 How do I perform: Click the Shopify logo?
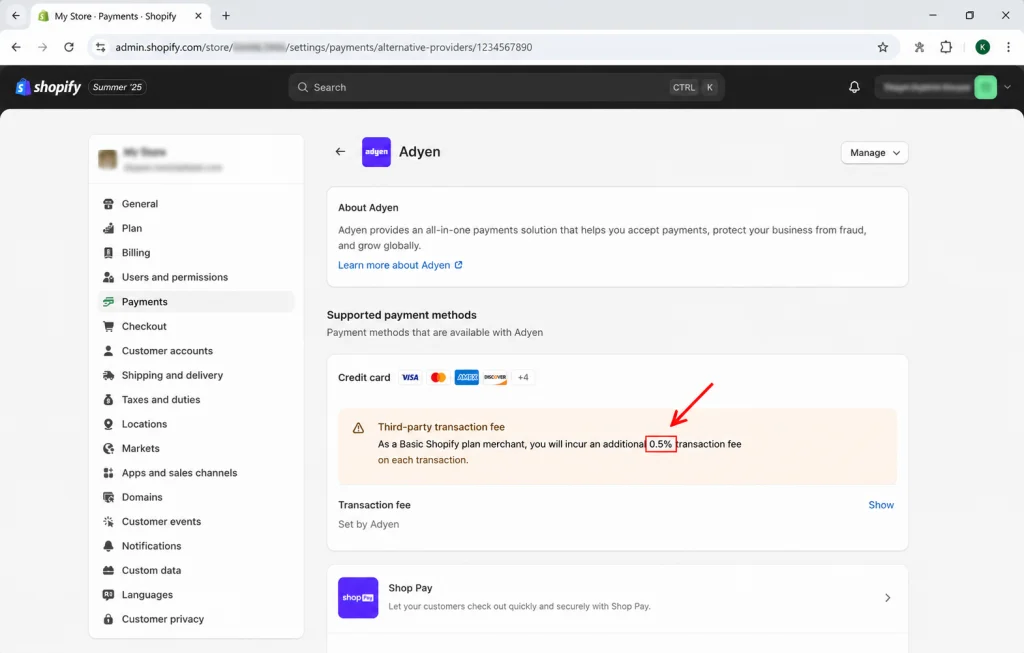pos(48,87)
